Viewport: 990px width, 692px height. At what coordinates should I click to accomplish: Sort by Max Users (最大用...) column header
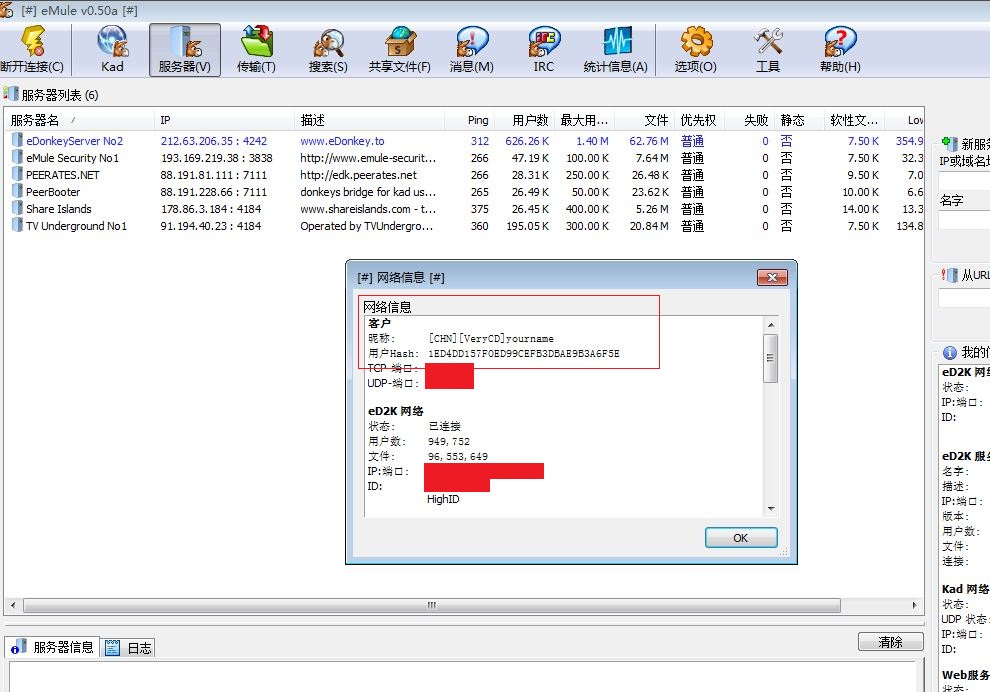click(584, 120)
